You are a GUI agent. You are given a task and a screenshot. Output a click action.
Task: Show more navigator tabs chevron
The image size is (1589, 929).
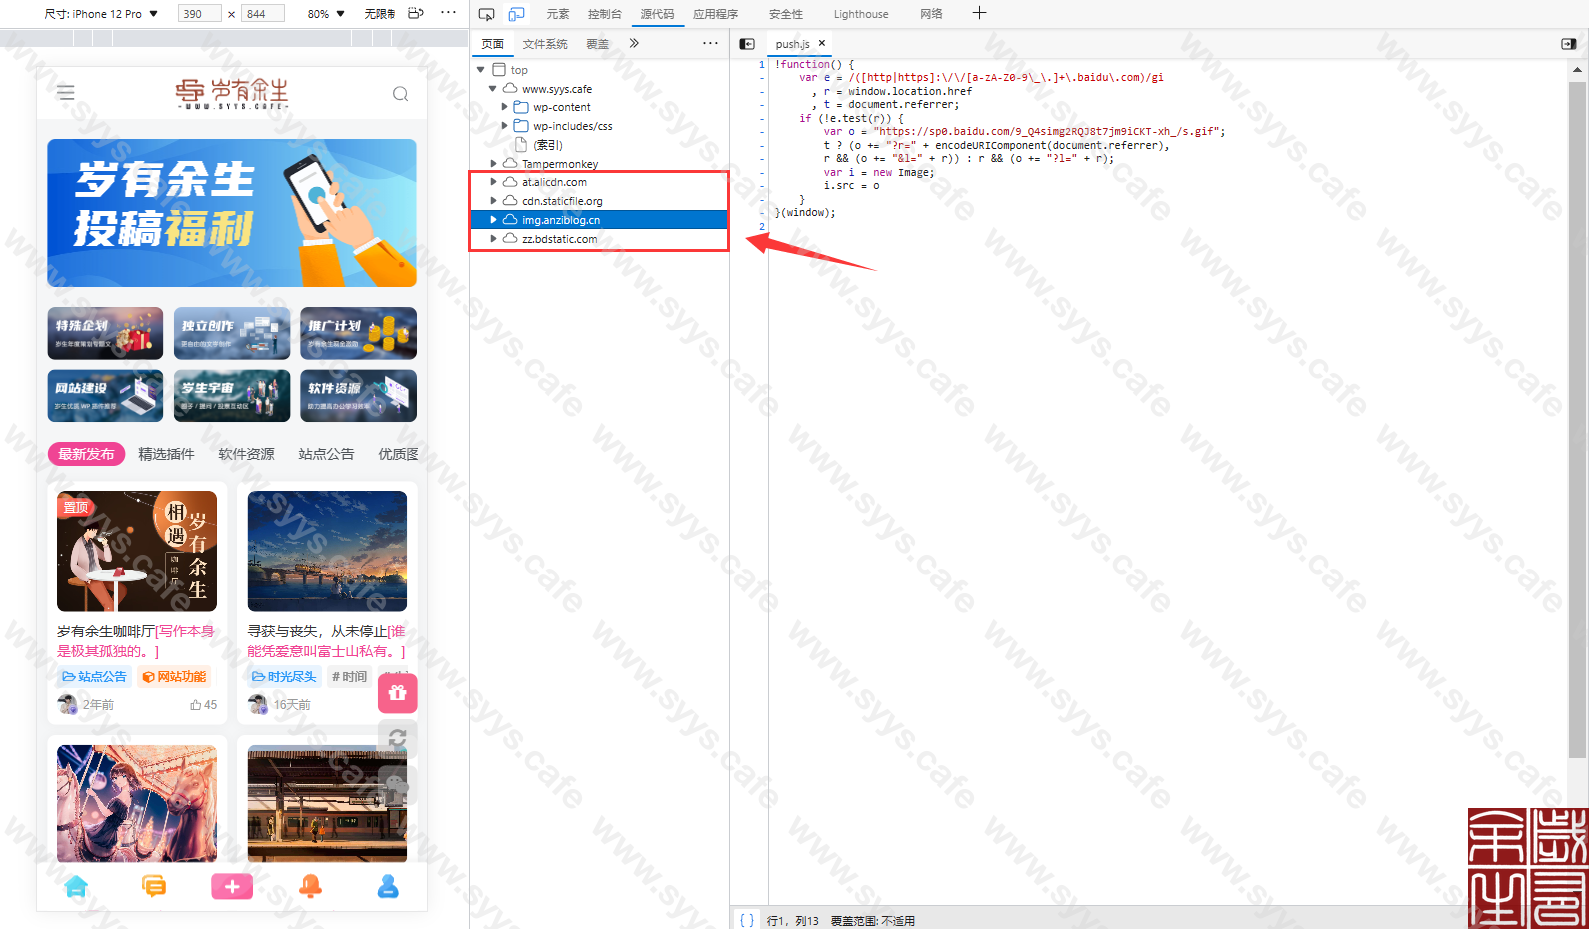[x=634, y=43]
